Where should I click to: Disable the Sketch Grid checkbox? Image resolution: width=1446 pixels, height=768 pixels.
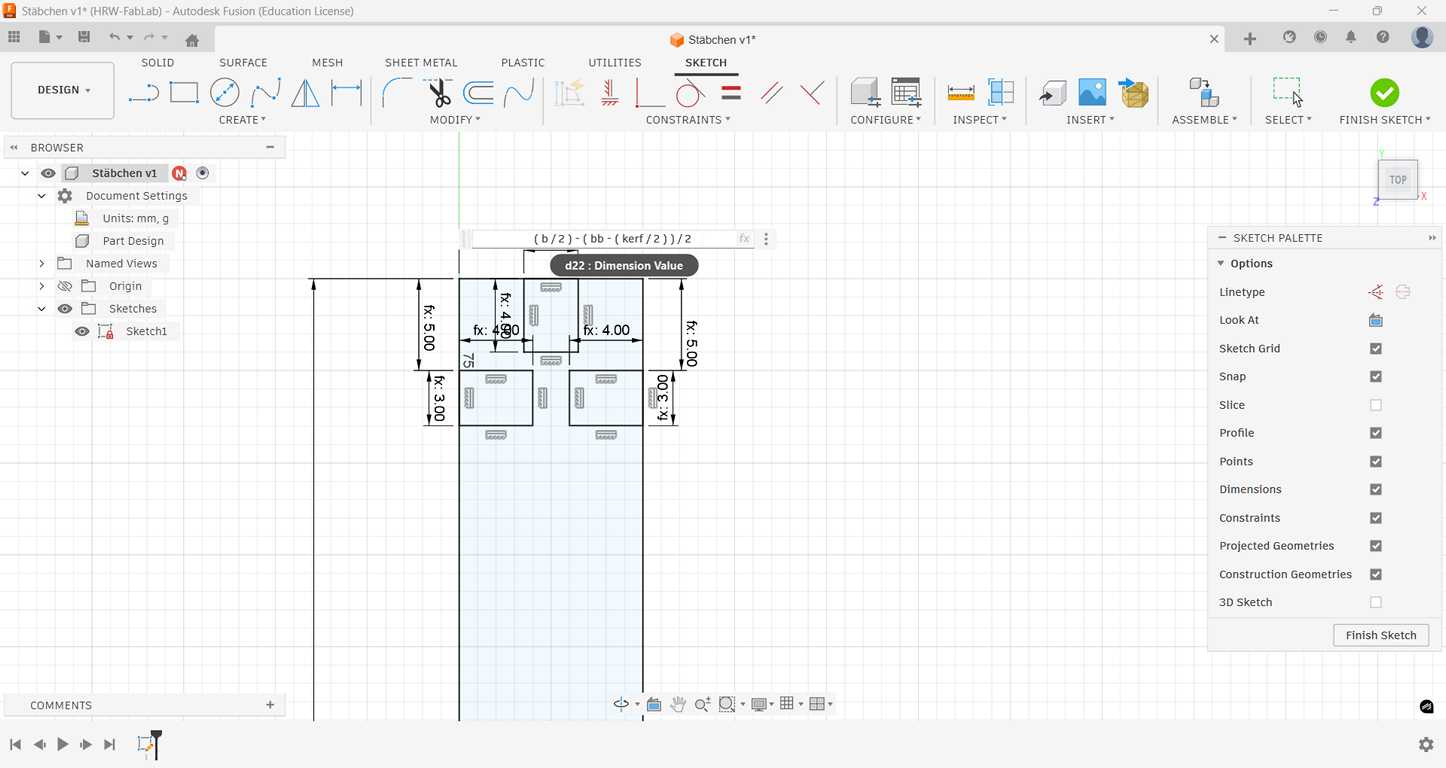pyautogui.click(x=1375, y=349)
